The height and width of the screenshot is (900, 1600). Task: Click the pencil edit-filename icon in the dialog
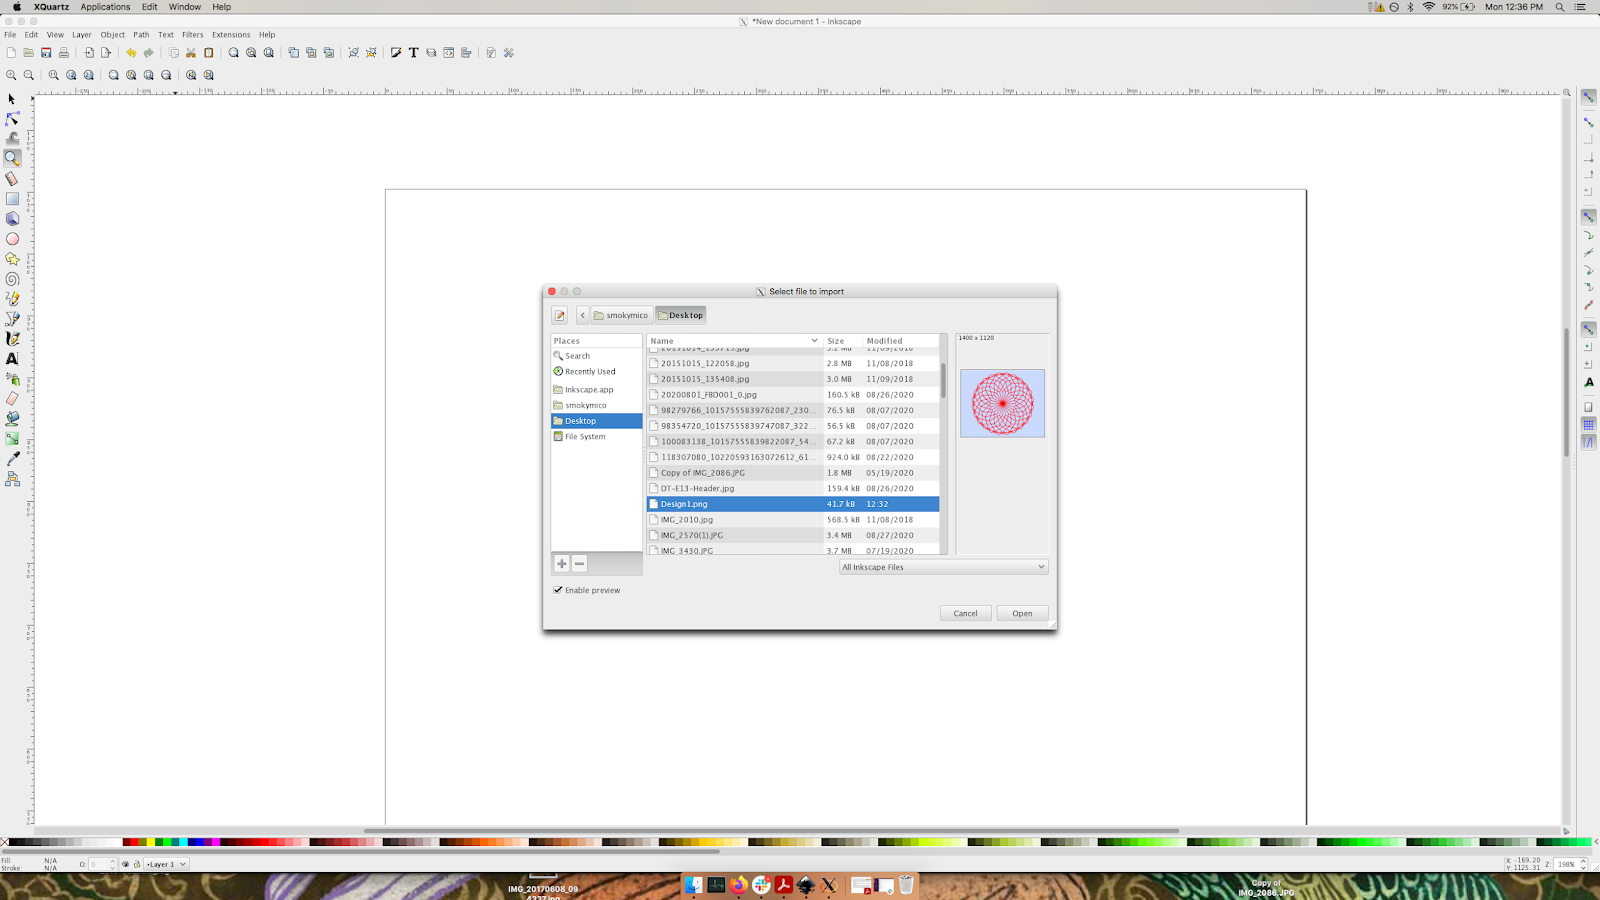[x=560, y=315]
